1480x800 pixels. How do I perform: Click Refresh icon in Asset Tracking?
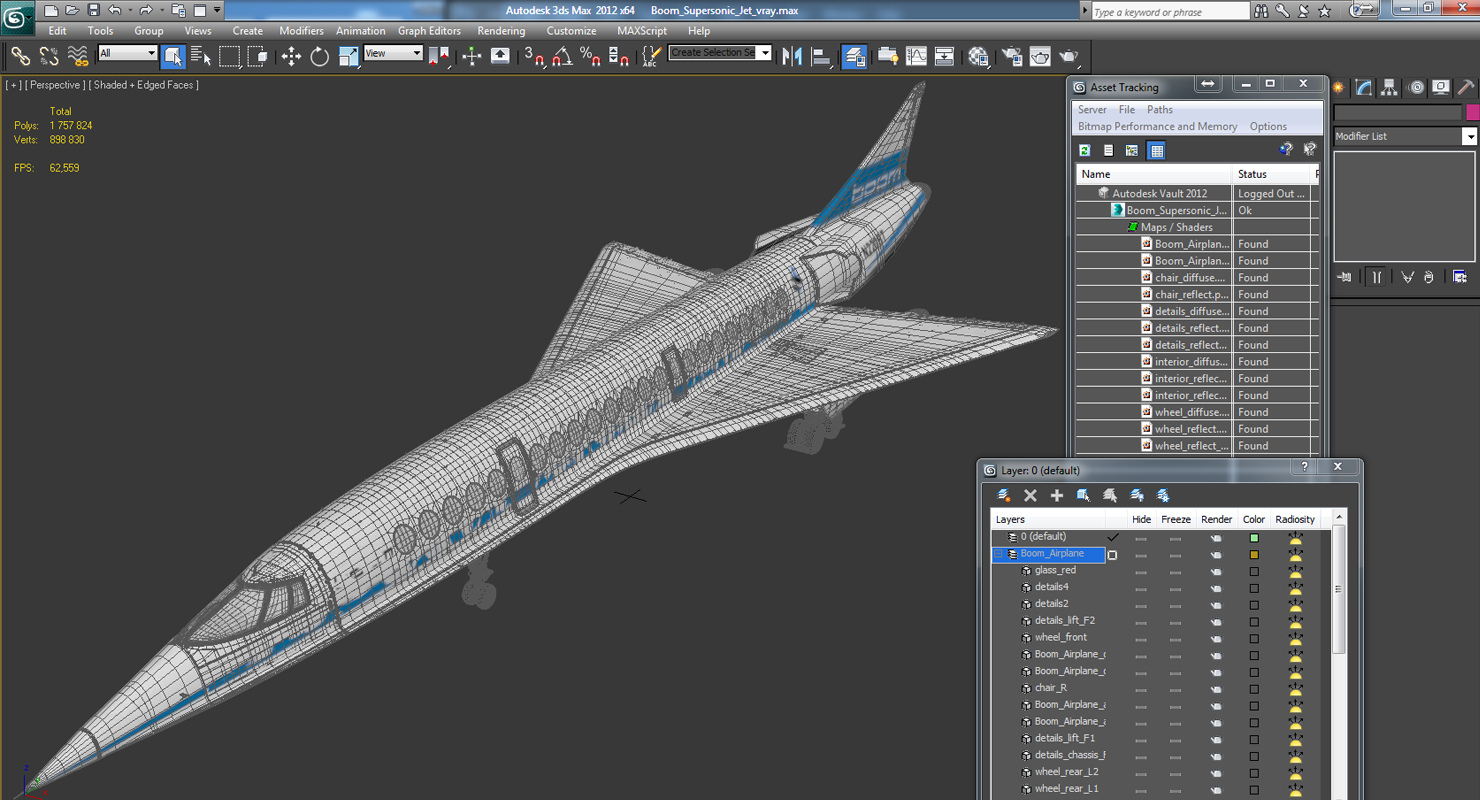[x=1084, y=150]
